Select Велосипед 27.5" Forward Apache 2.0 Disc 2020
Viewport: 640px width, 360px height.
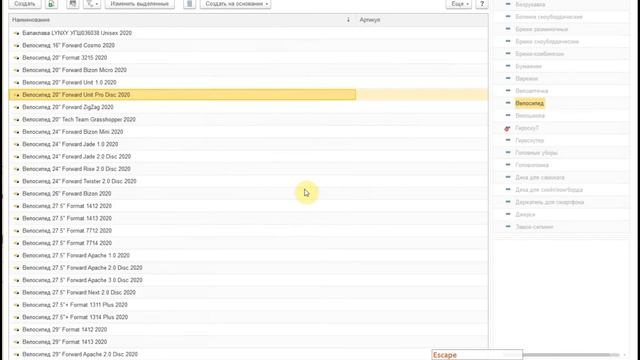coord(248,268)
